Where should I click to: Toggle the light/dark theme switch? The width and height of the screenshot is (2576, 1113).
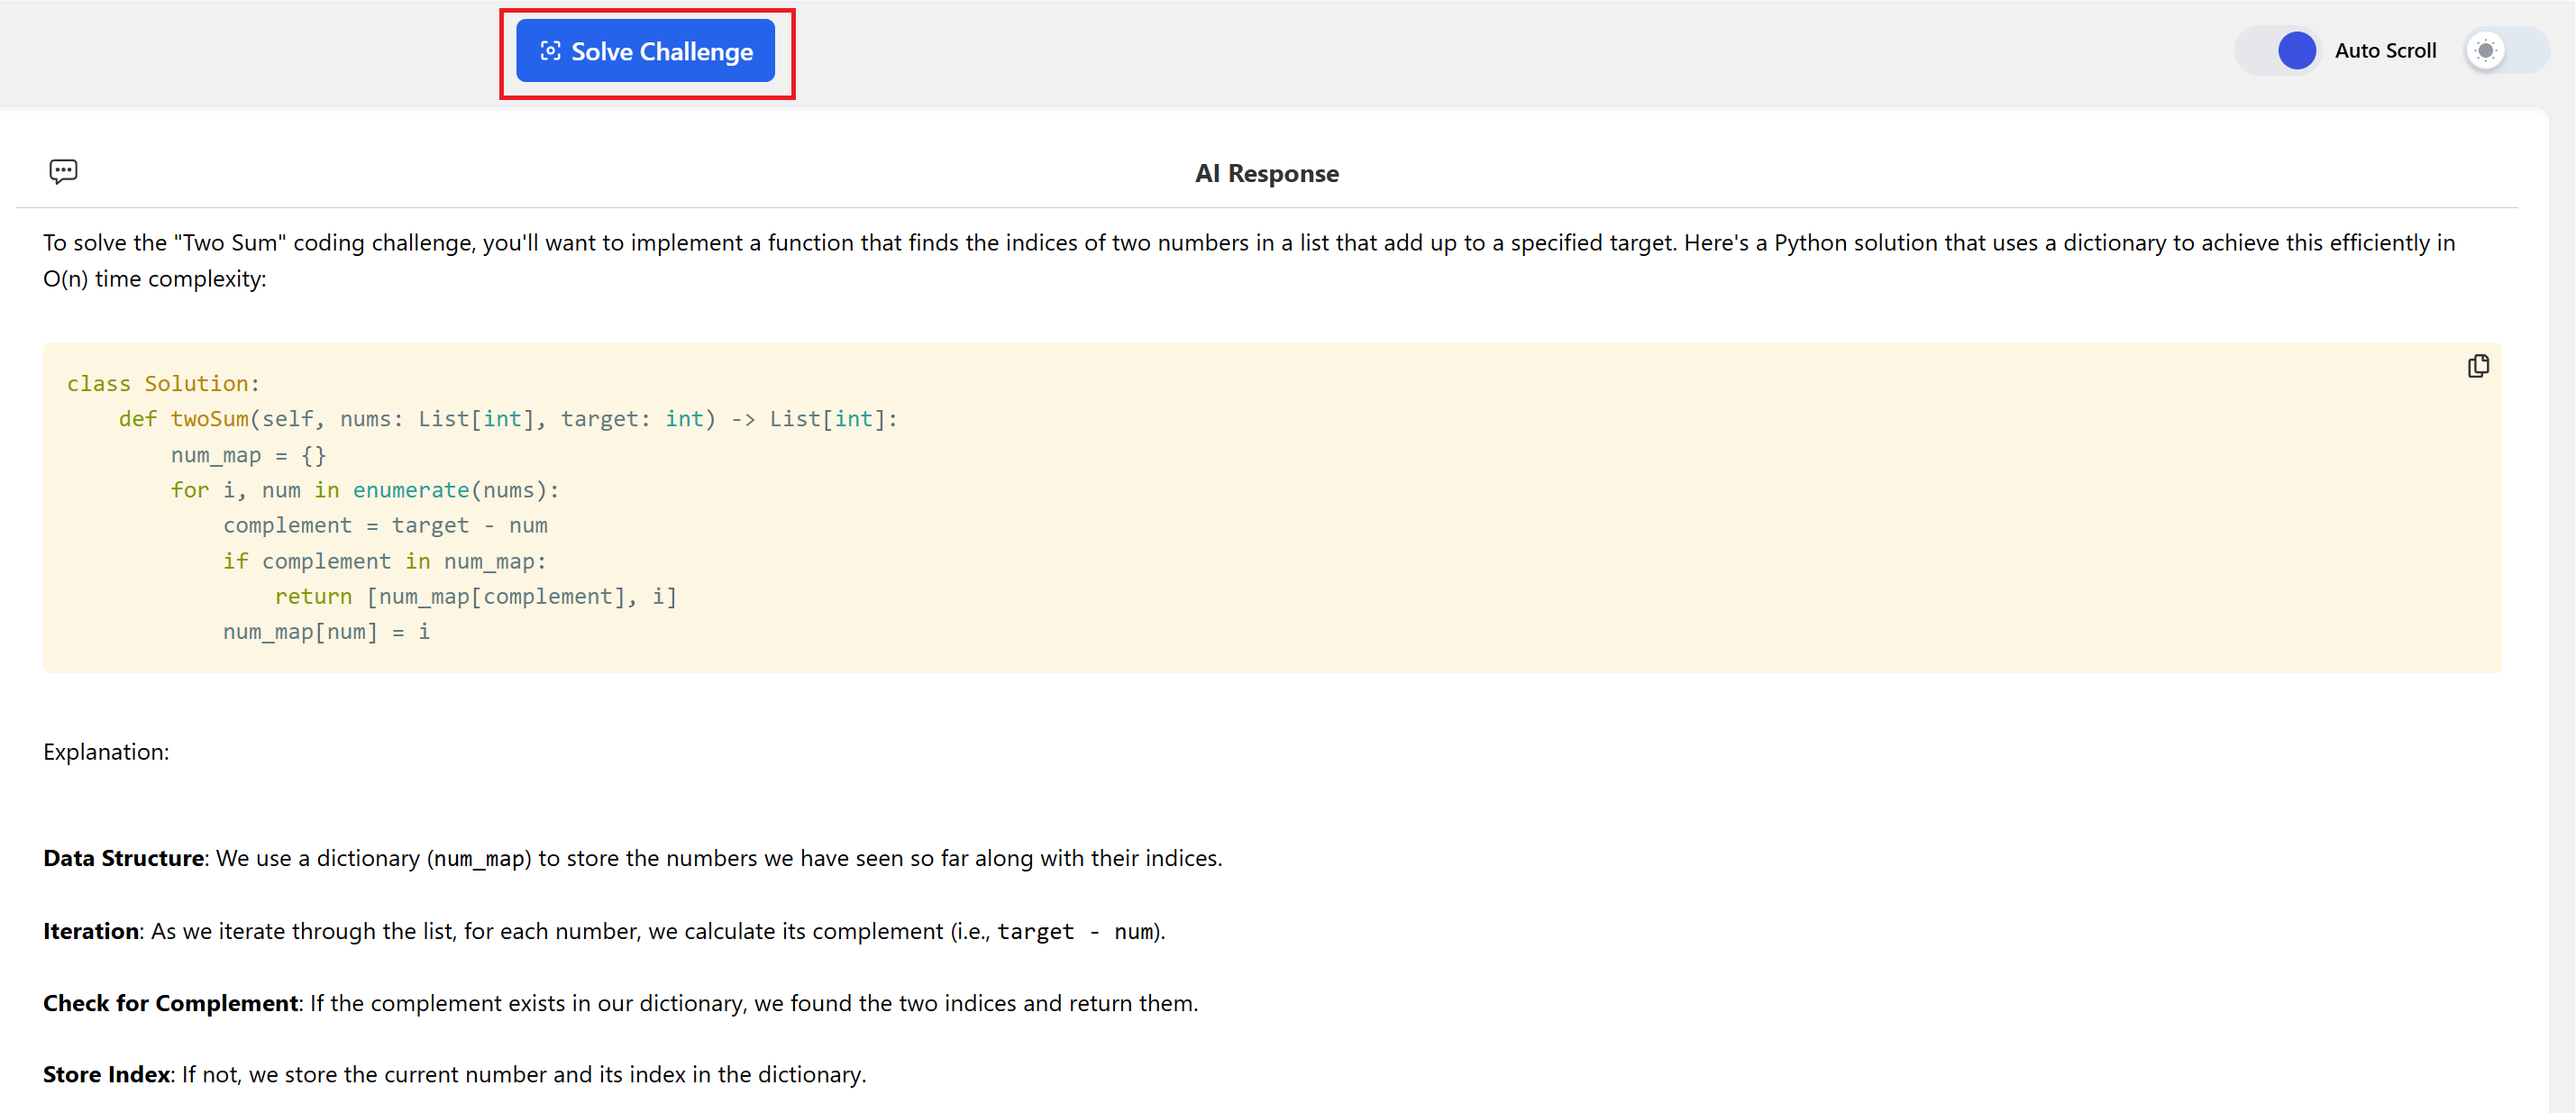[x=2506, y=50]
